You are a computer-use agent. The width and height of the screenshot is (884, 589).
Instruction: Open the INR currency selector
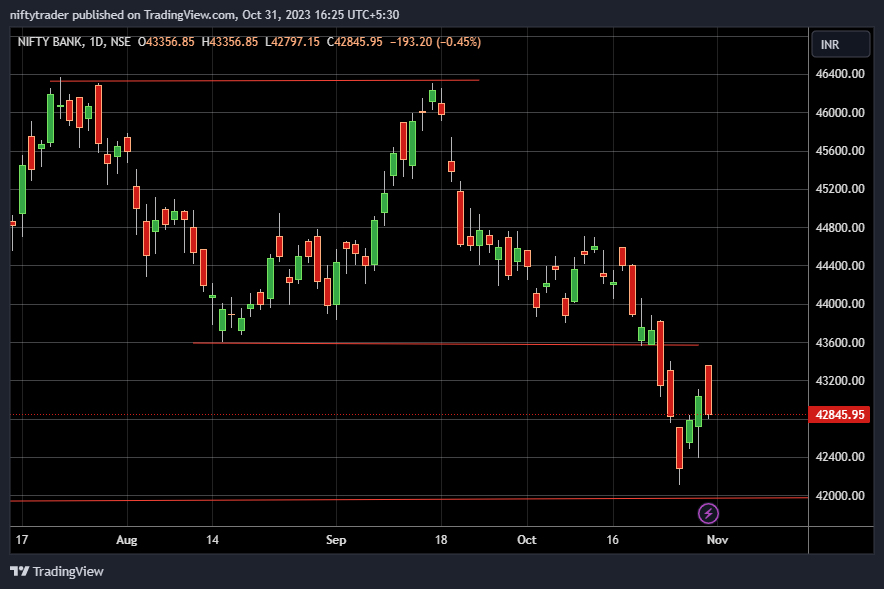(840, 45)
